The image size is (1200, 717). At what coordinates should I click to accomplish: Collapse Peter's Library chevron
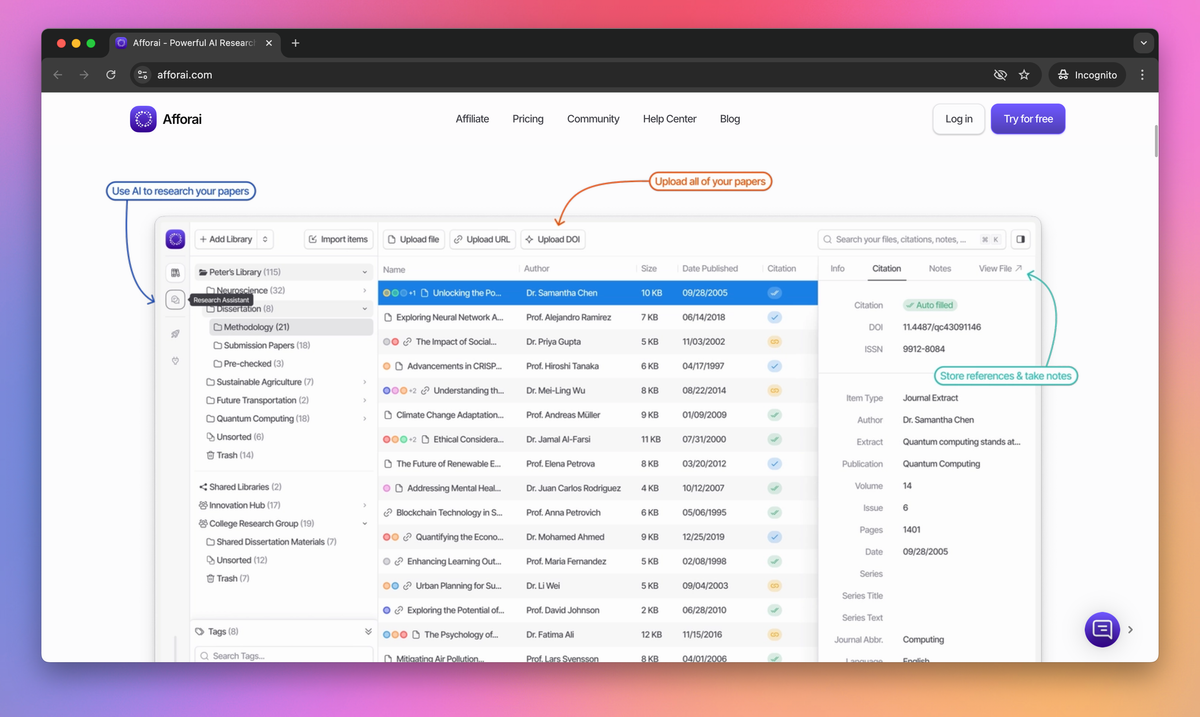(x=365, y=272)
